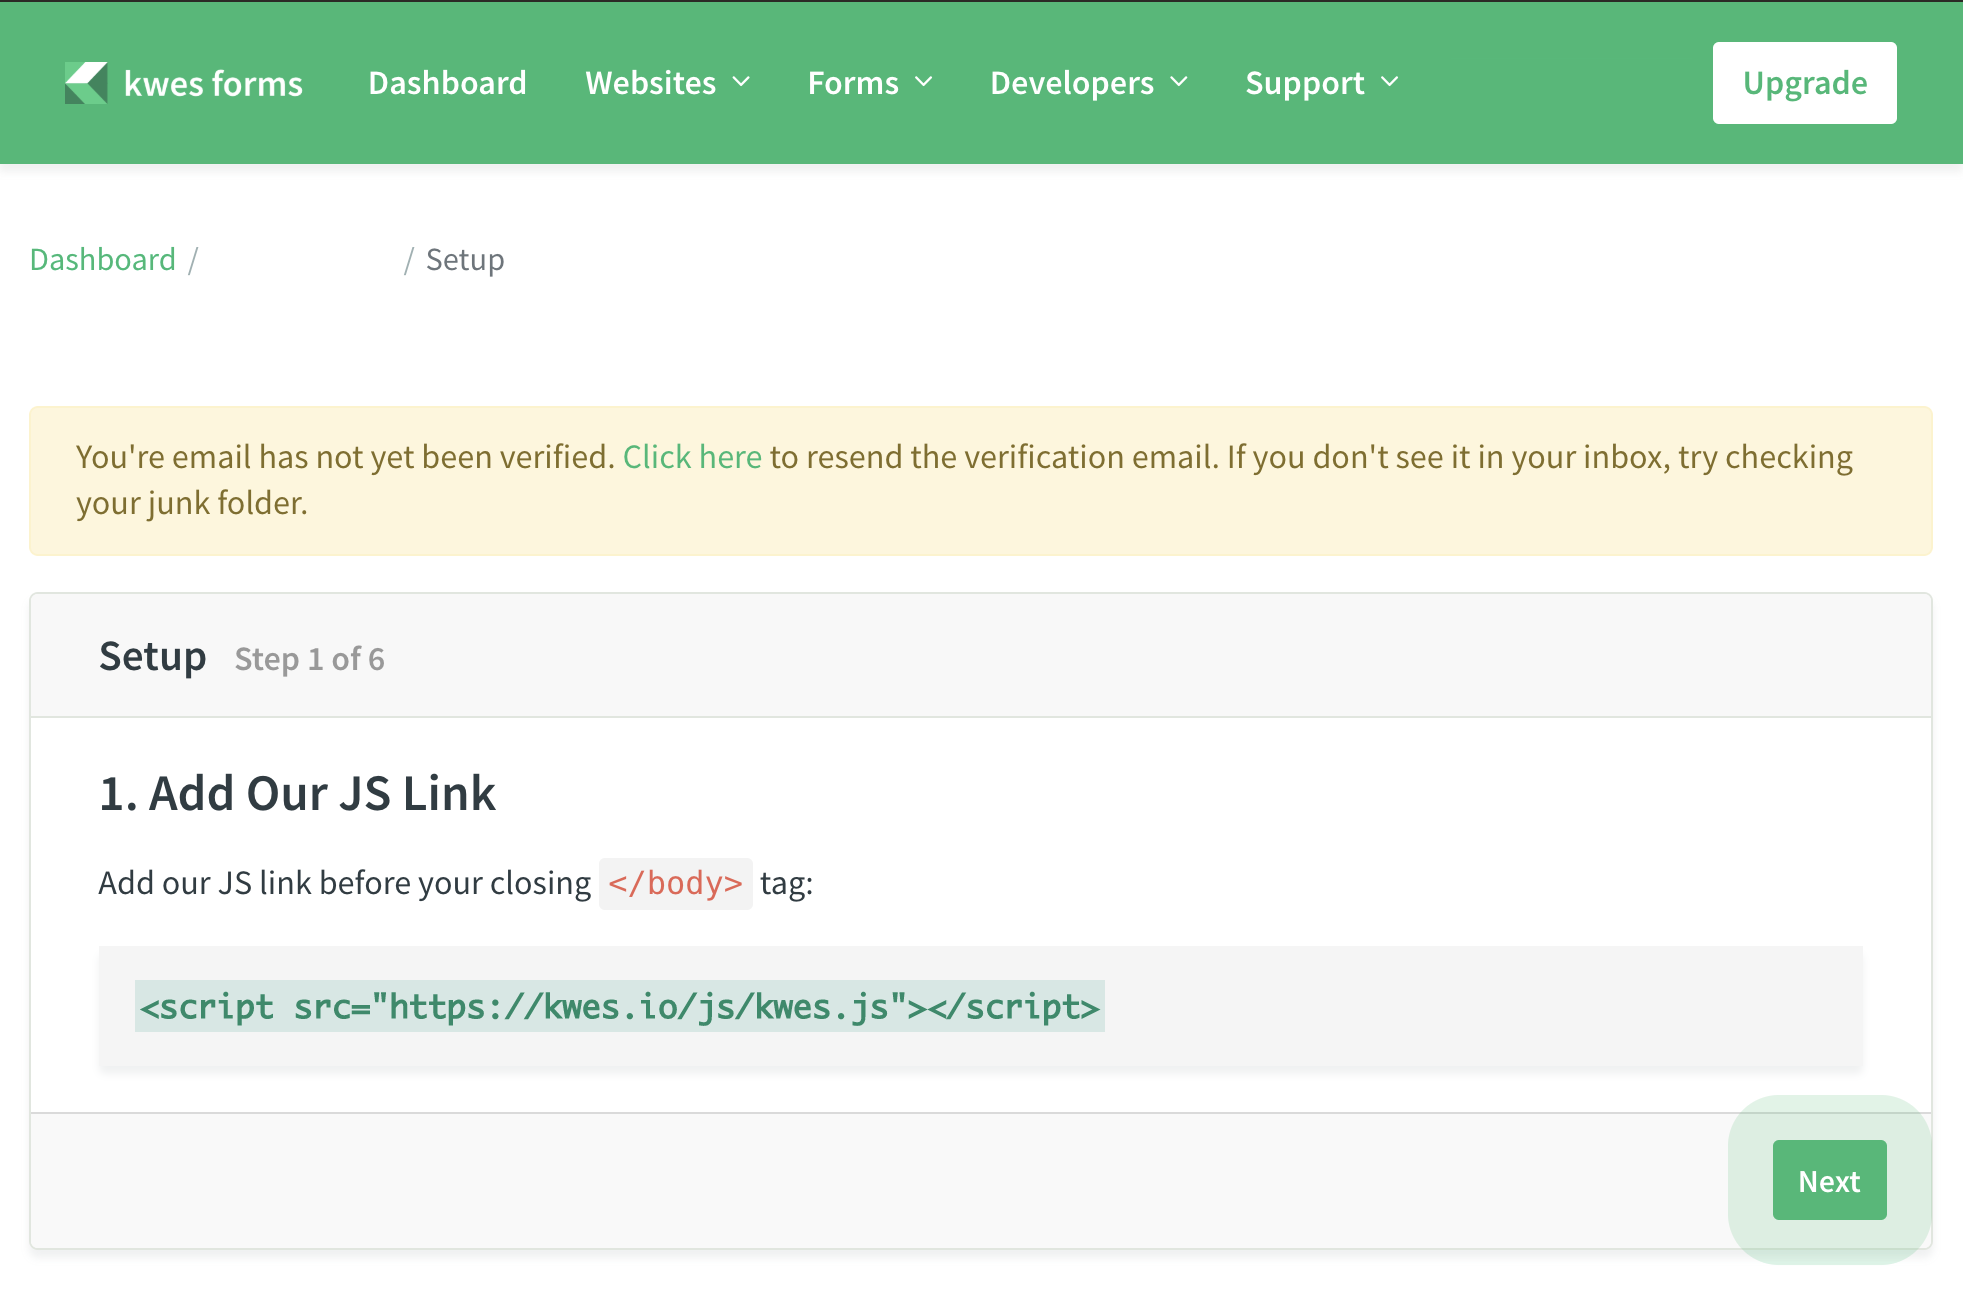Click the Upgrade button
Image resolution: width=1963 pixels, height=1301 pixels.
pos(1804,83)
